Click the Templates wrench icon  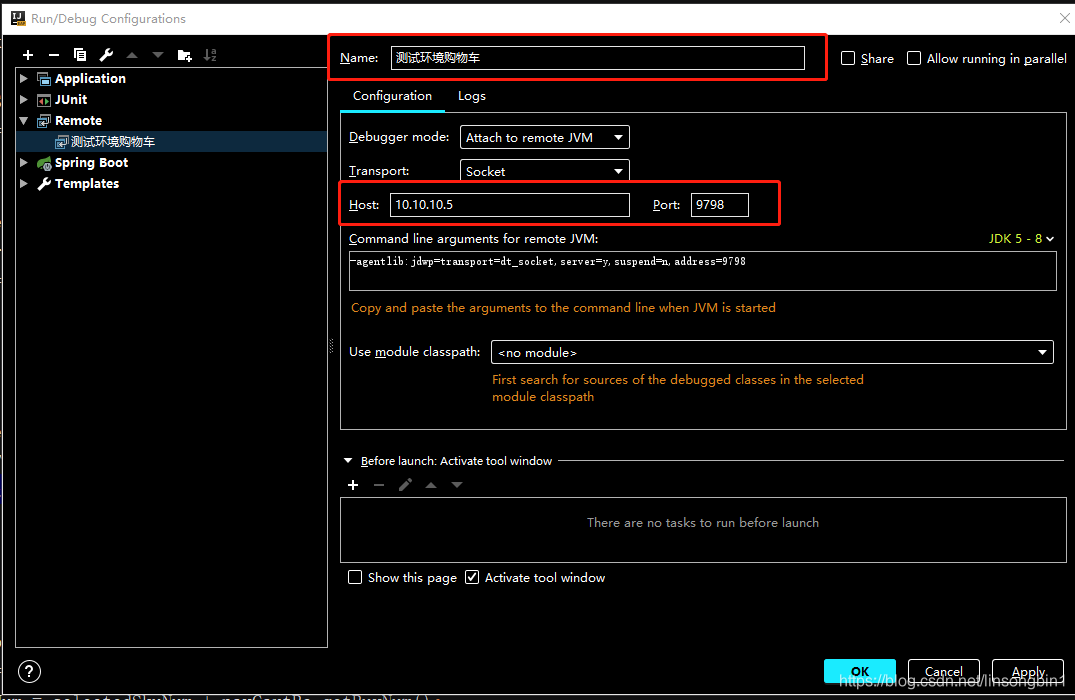[44, 184]
